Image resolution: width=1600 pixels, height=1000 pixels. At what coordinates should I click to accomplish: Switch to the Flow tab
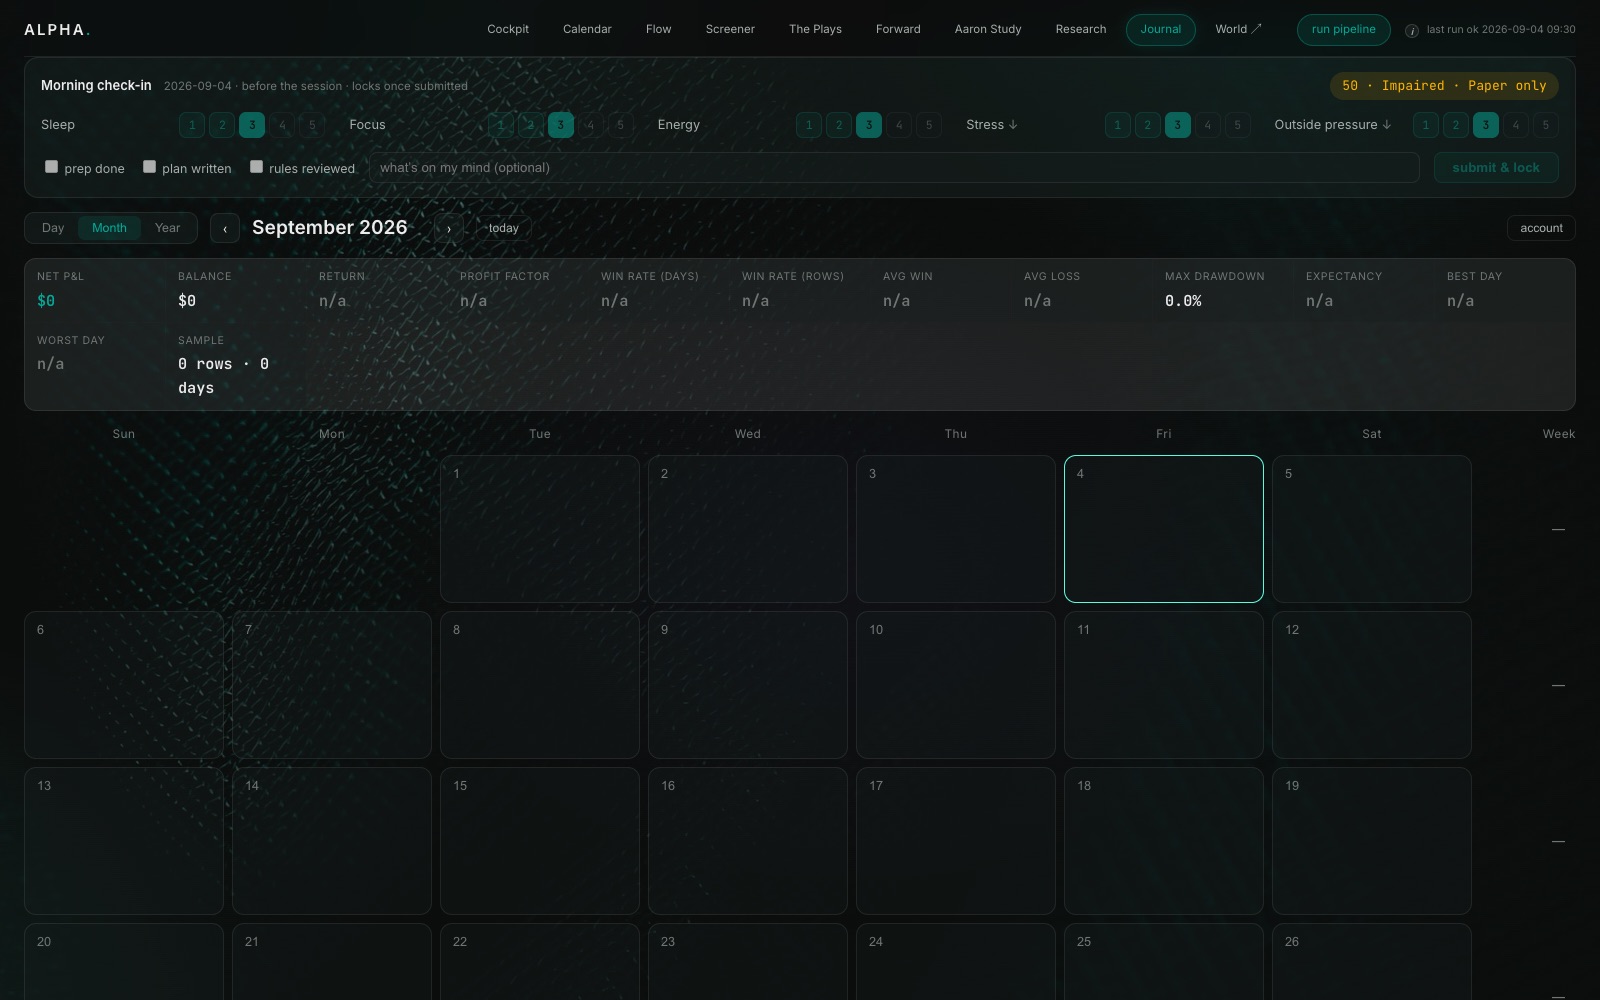[x=658, y=29]
